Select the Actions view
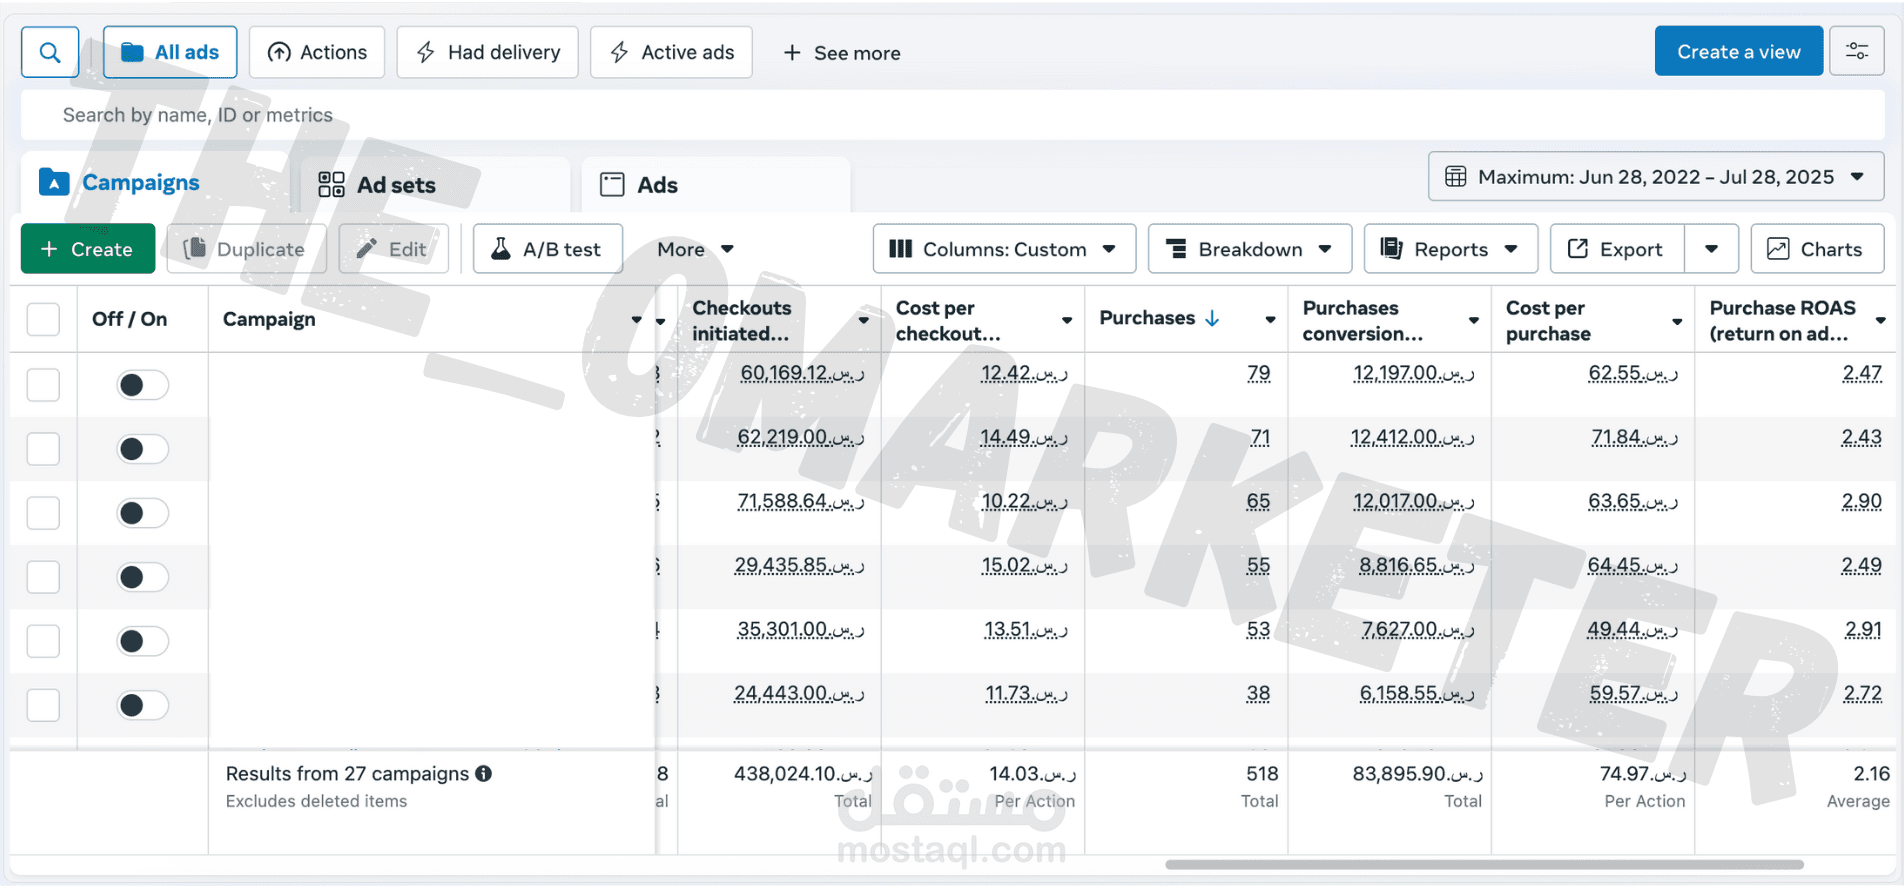Image resolution: width=1904 pixels, height=888 pixels. 317,52
